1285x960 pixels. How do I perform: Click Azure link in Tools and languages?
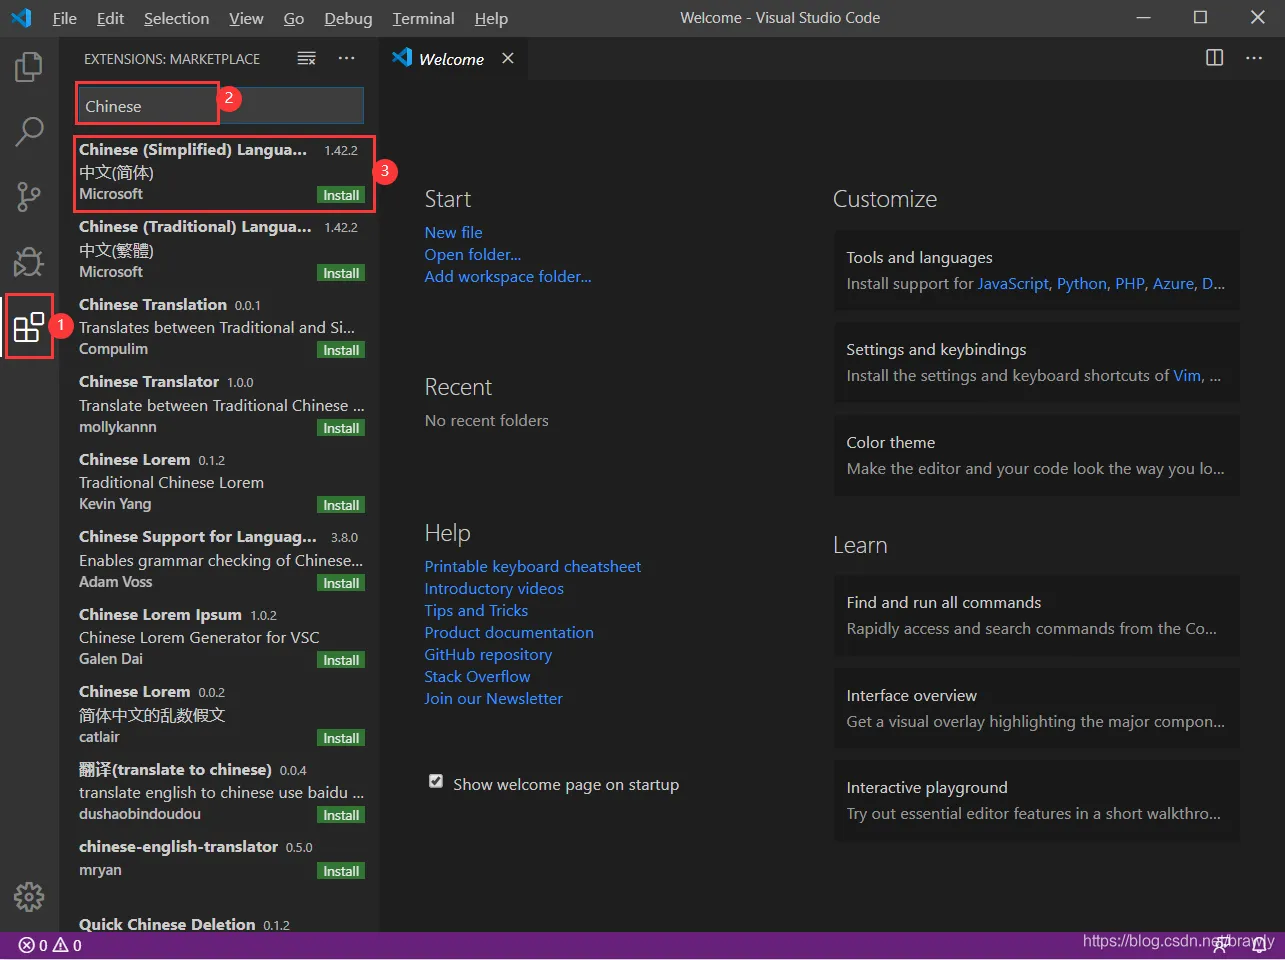click(x=1173, y=283)
